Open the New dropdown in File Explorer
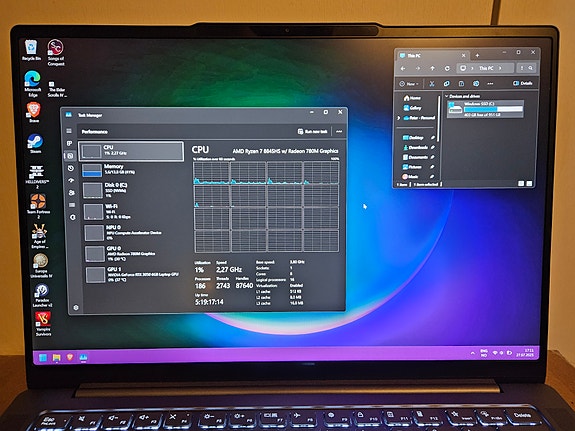 pyautogui.click(x=409, y=84)
